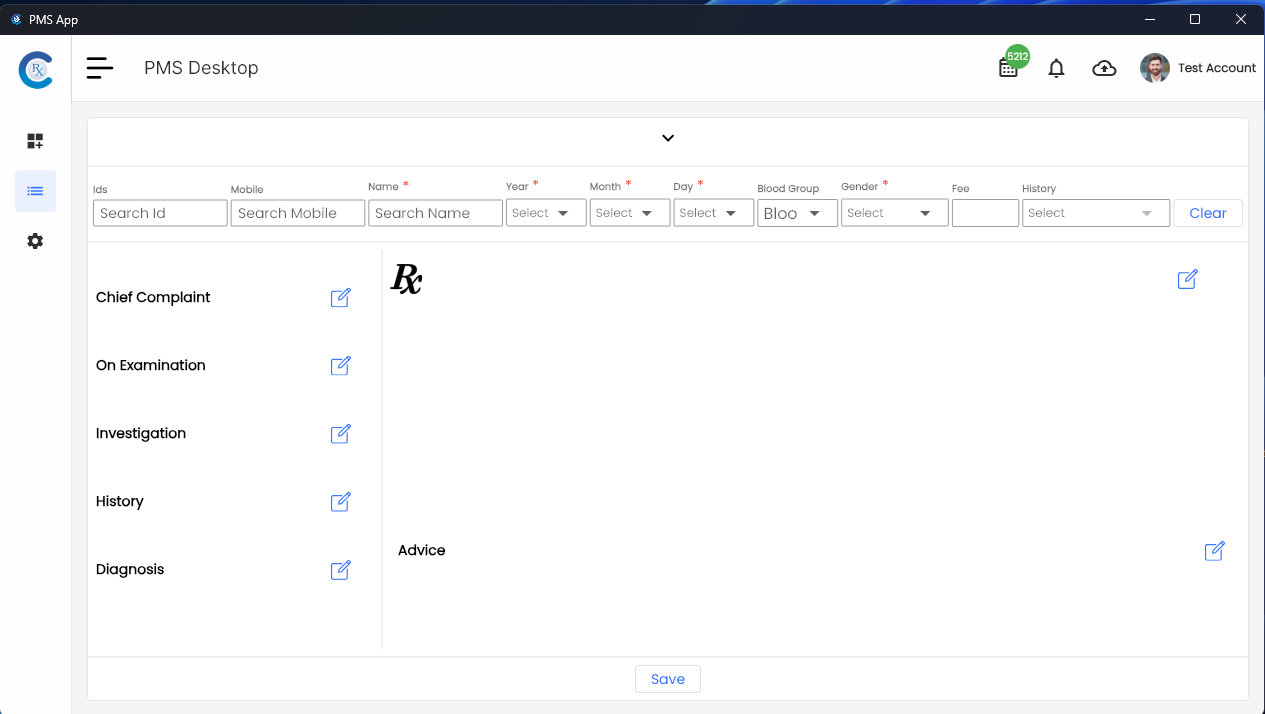Edit the History section
Image resolution: width=1265 pixels, height=714 pixels.
[340, 501]
